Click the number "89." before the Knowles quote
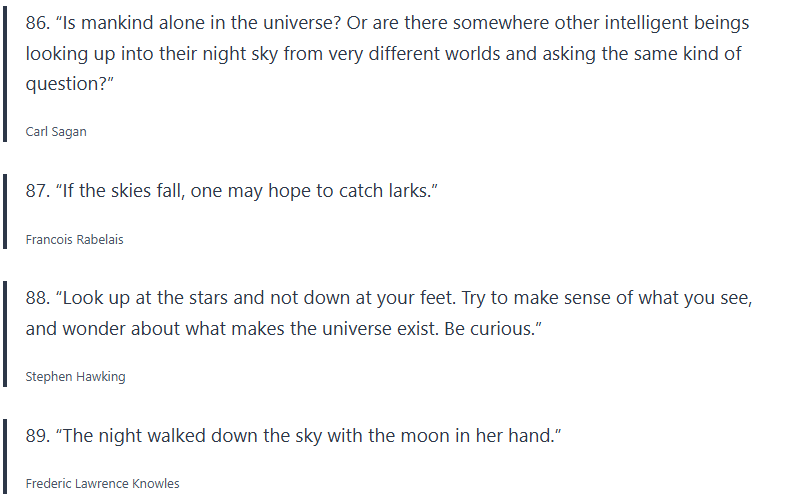 click(38, 436)
